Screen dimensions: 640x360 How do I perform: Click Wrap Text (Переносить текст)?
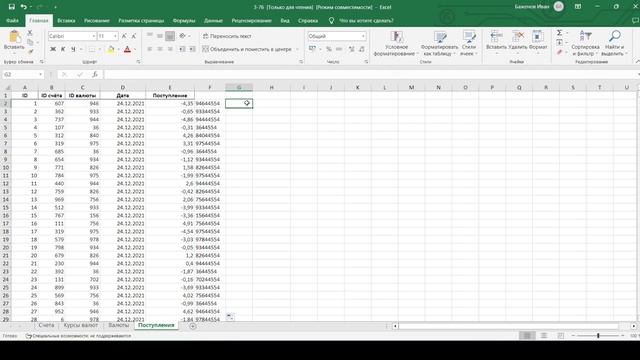227,36
